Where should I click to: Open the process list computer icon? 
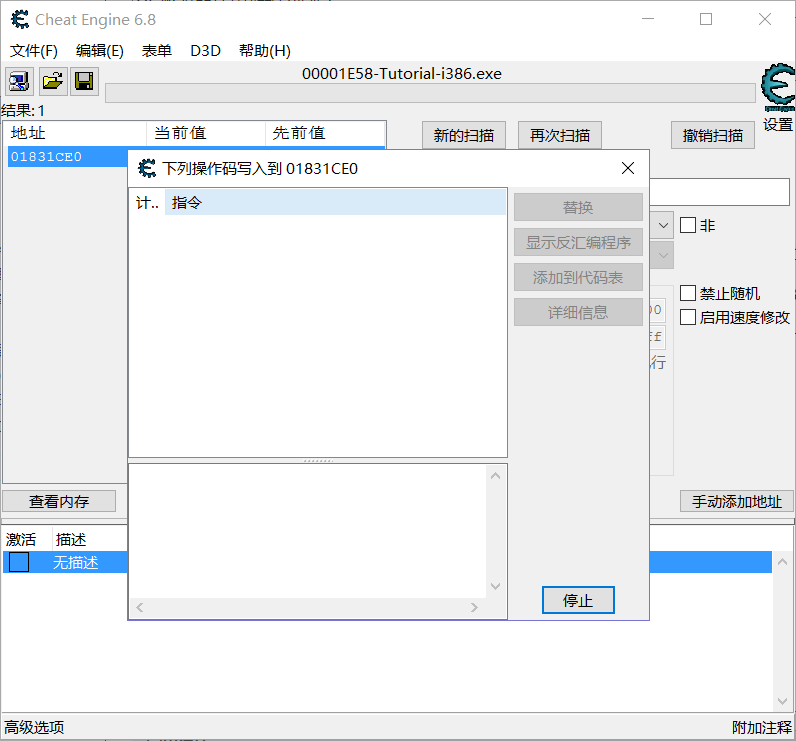19,81
